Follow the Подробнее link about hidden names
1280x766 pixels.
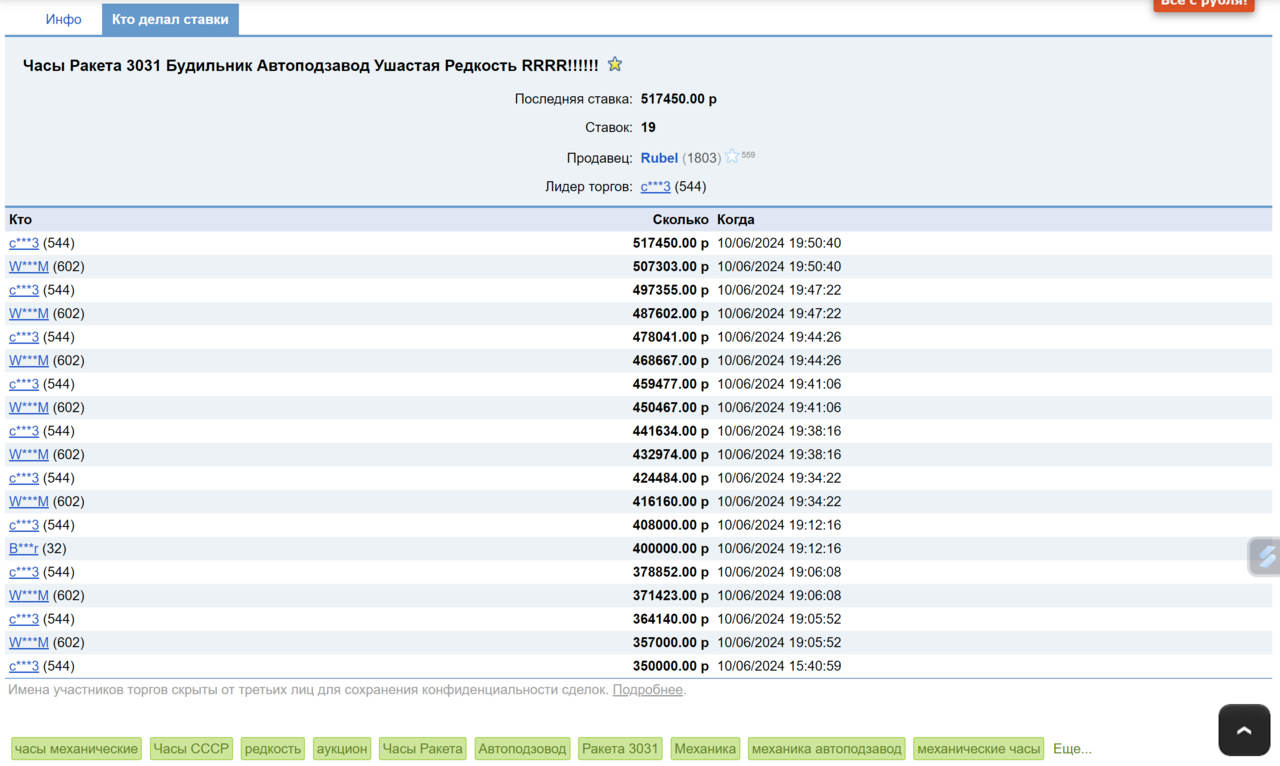(x=647, y=690)
